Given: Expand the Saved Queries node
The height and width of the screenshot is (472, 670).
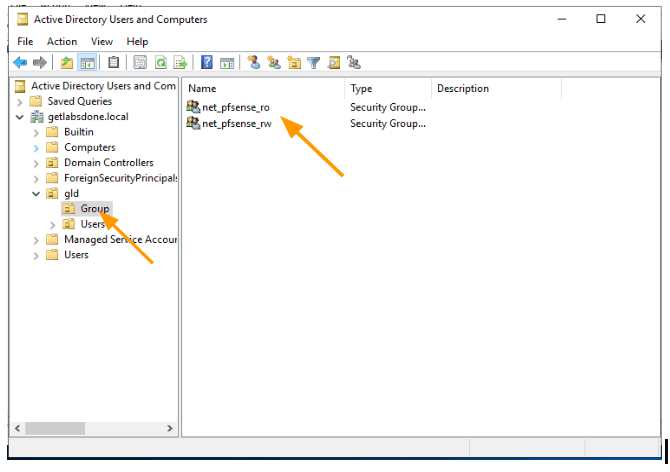Looking at the screenshot, I should click(20, 102).
